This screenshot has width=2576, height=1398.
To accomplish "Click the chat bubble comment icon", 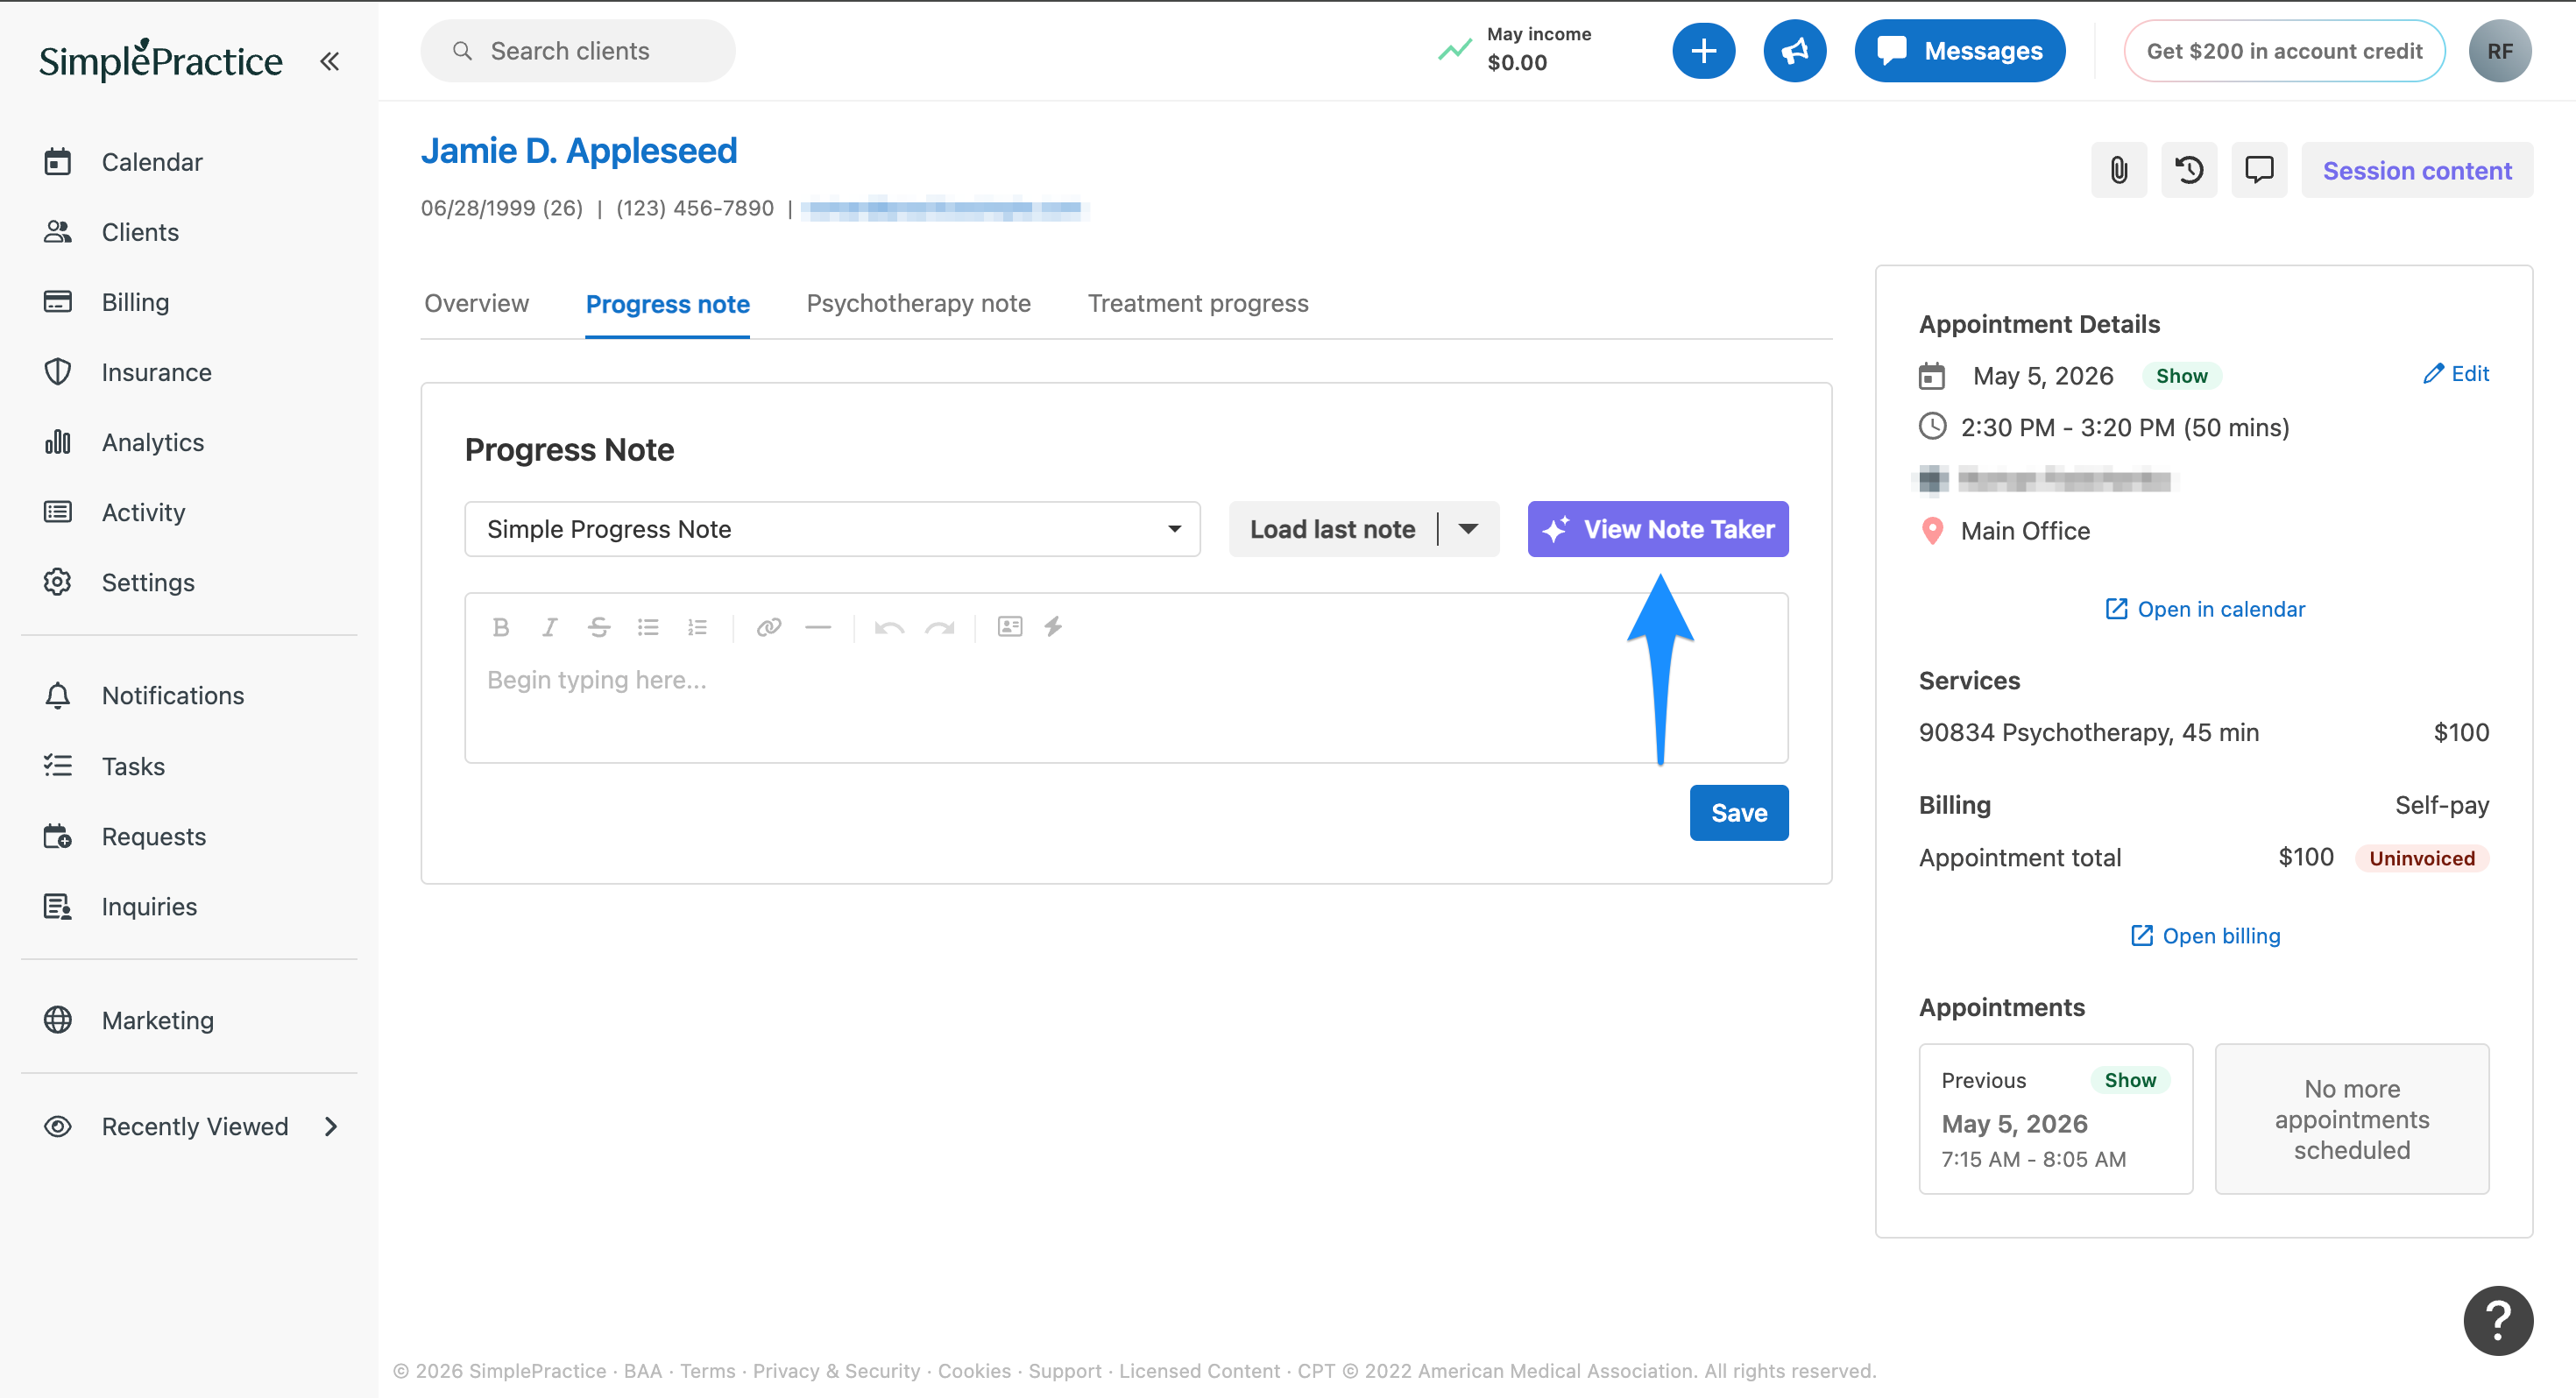I will (x=2259, y=170).
